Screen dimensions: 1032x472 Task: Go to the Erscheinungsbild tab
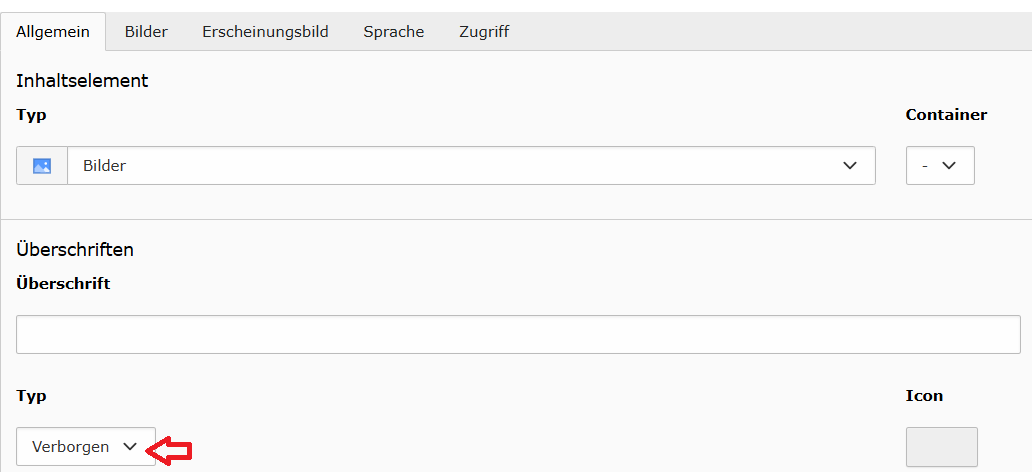tap(265, 32)
